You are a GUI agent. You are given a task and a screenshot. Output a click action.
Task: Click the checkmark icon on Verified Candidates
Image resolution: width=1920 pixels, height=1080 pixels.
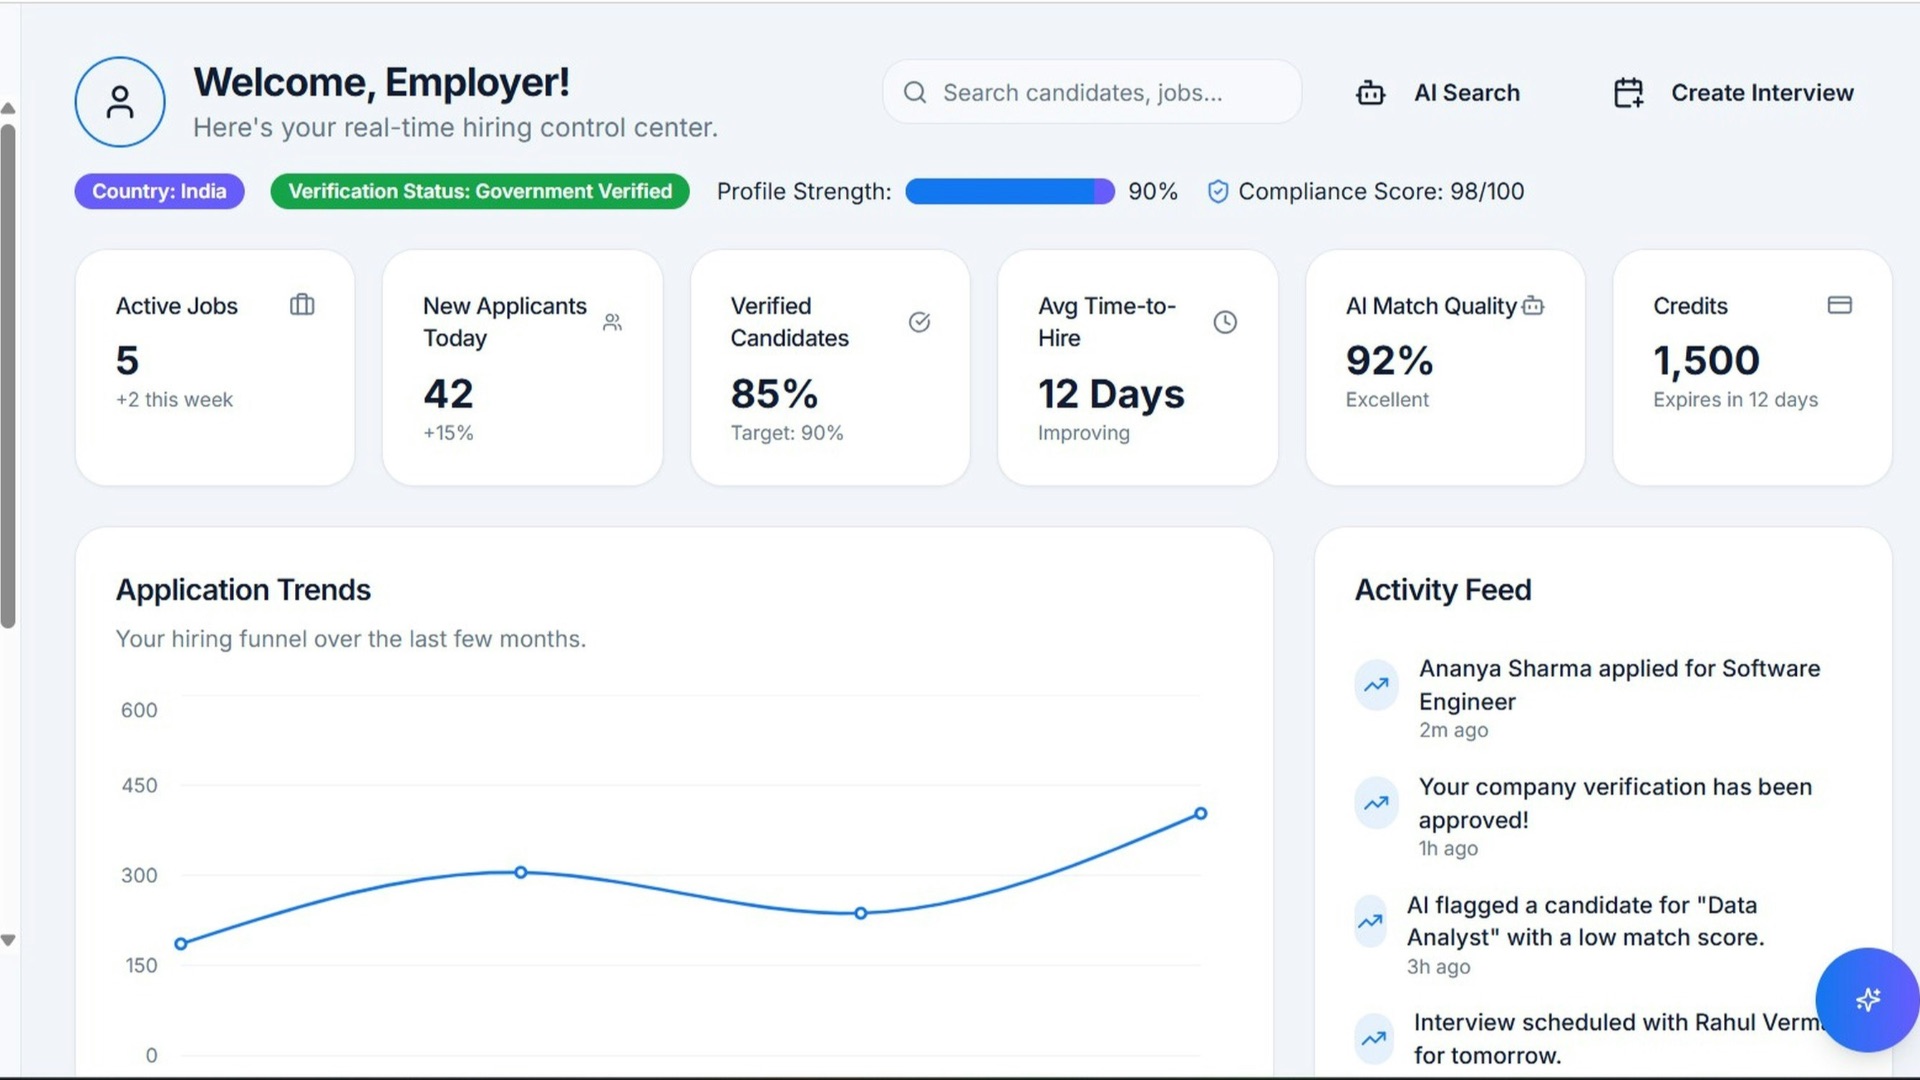click(x=919, y=322)
